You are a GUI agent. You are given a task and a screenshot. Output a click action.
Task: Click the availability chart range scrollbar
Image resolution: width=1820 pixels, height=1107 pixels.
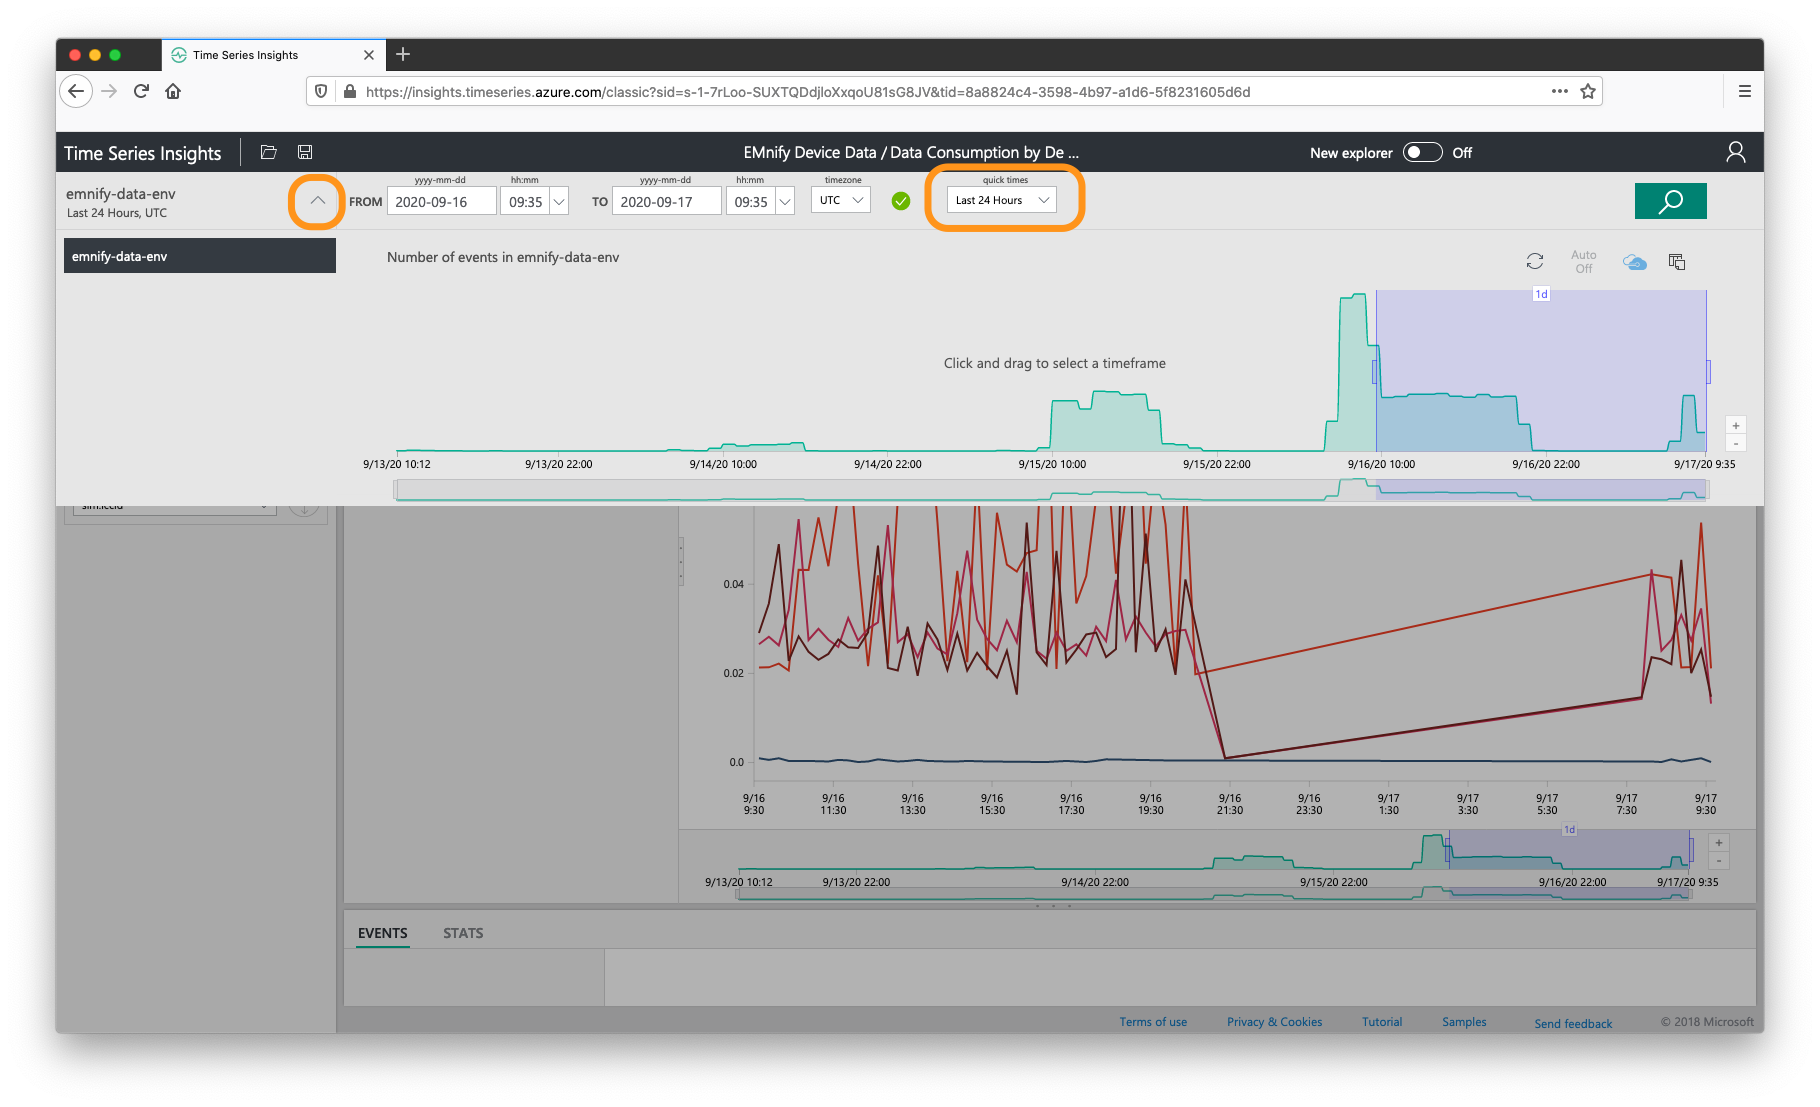coord(1051,490)
